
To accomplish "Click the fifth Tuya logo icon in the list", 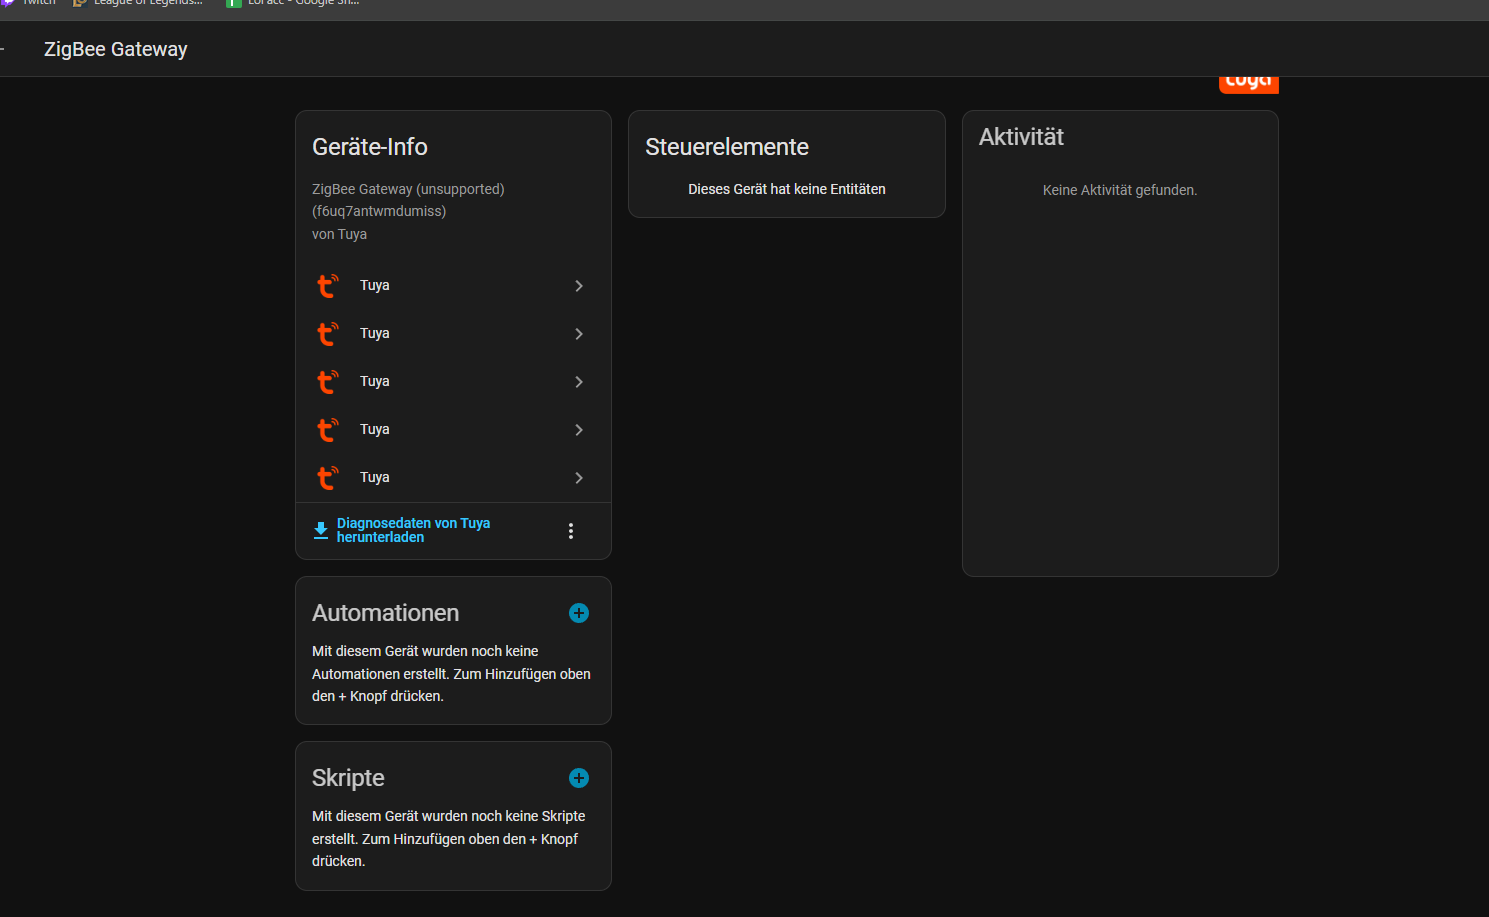I will (x=328, y=478).
